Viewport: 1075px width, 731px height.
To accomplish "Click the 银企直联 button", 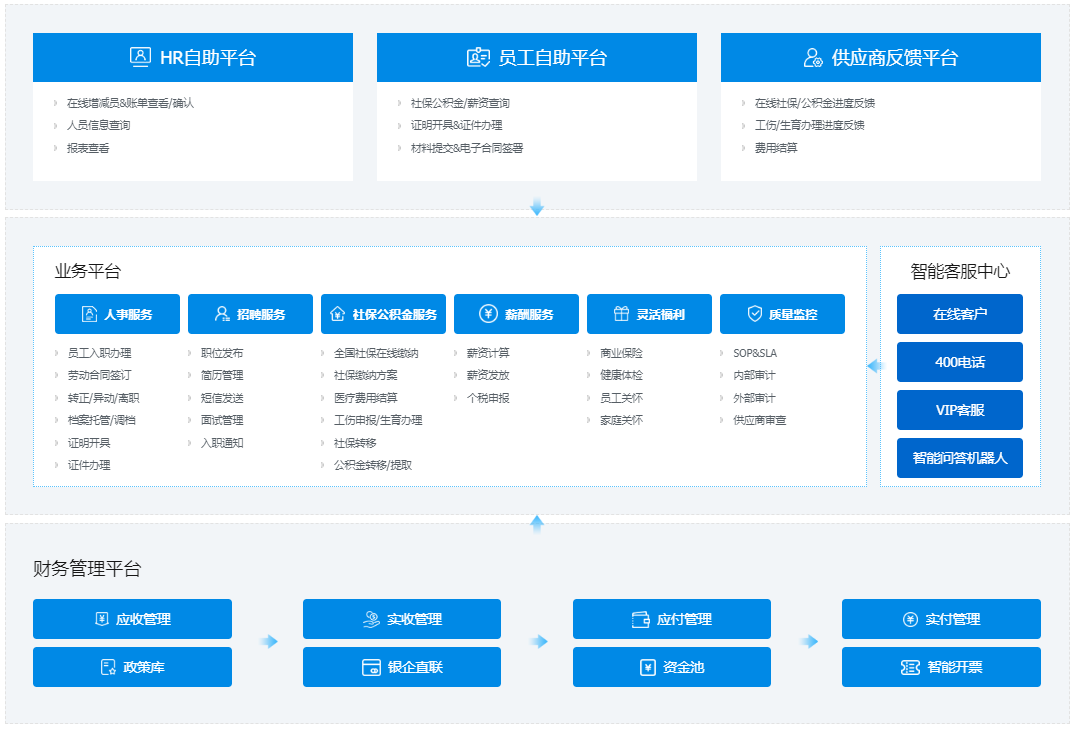I will (x=401, y=667).
